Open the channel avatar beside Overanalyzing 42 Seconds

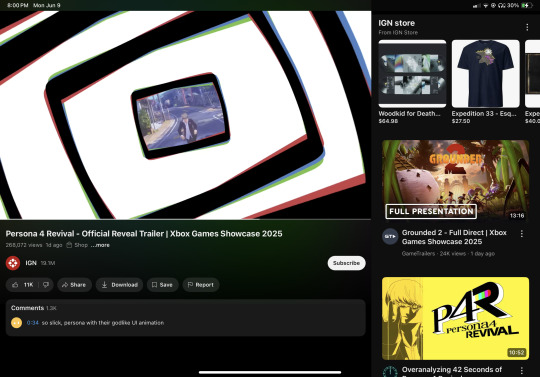390,372
